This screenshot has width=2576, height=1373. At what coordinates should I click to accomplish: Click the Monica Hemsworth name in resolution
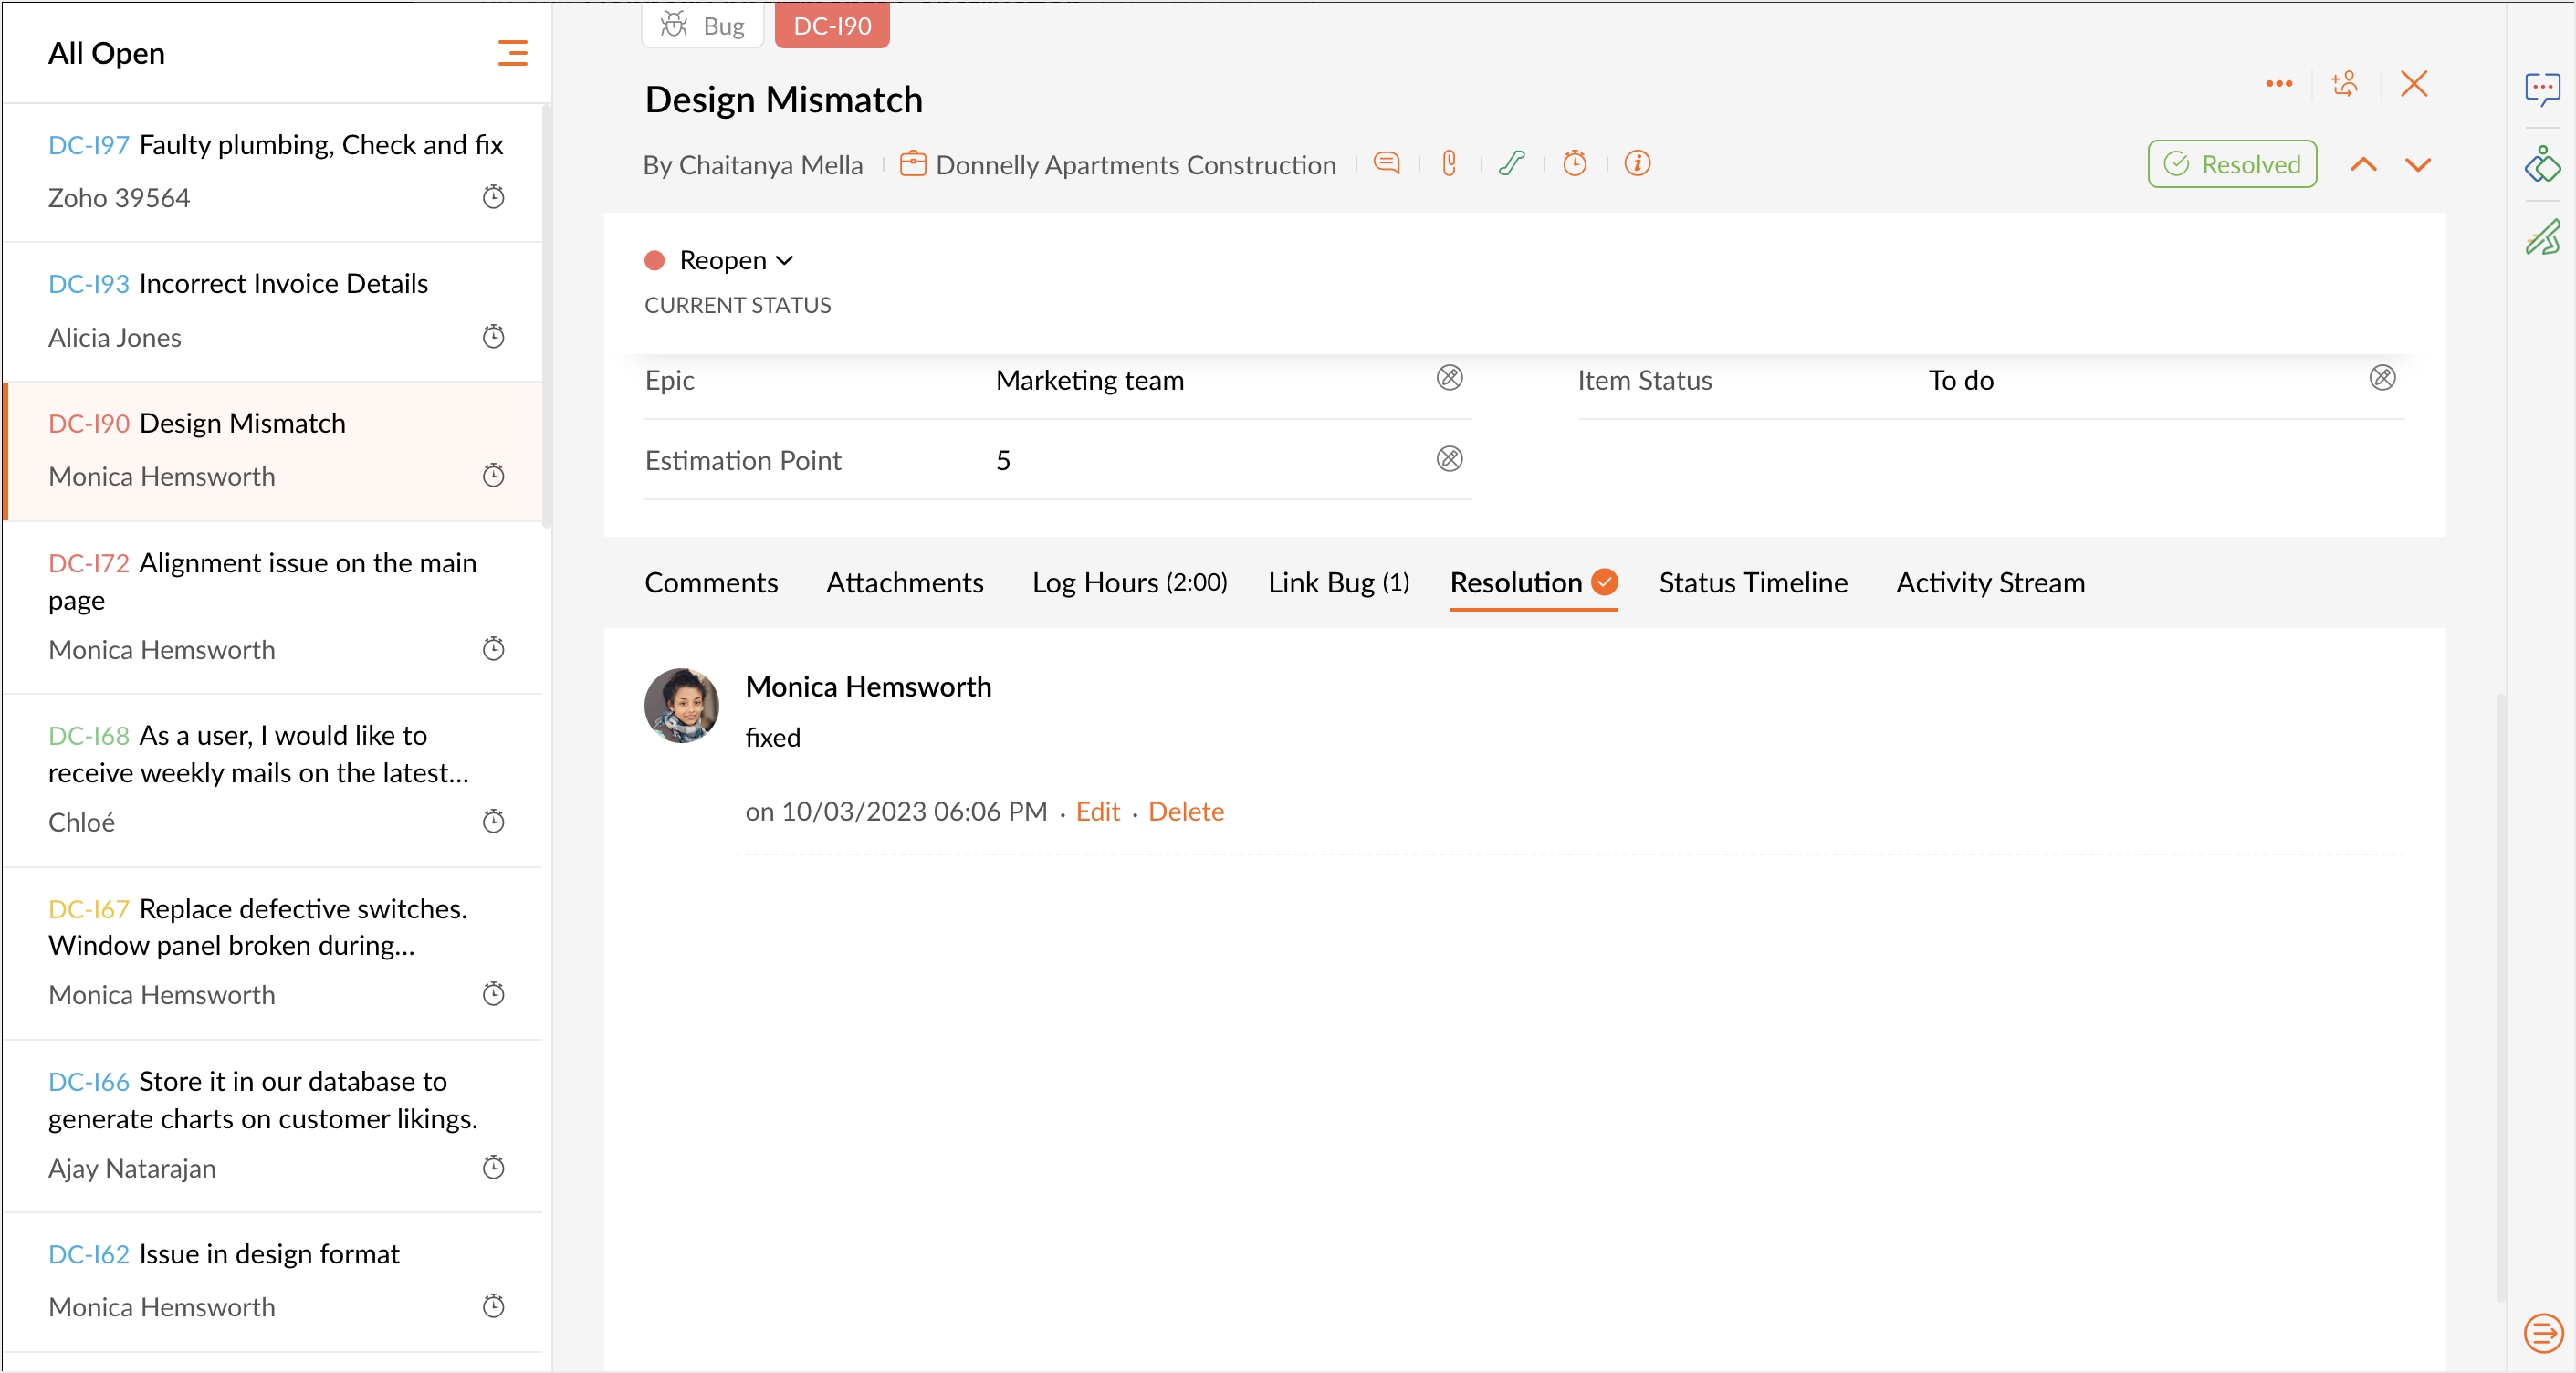pyautogui.click(x=868, y=687)
